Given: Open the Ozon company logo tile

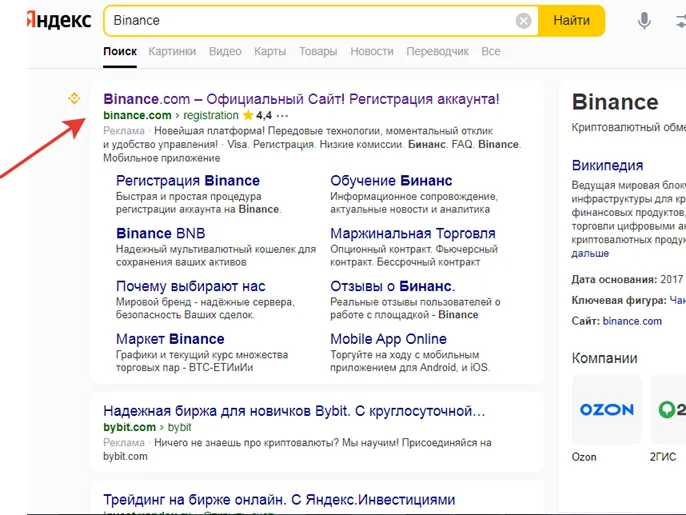Looking at the screenshot, I should tap(607, 410).
